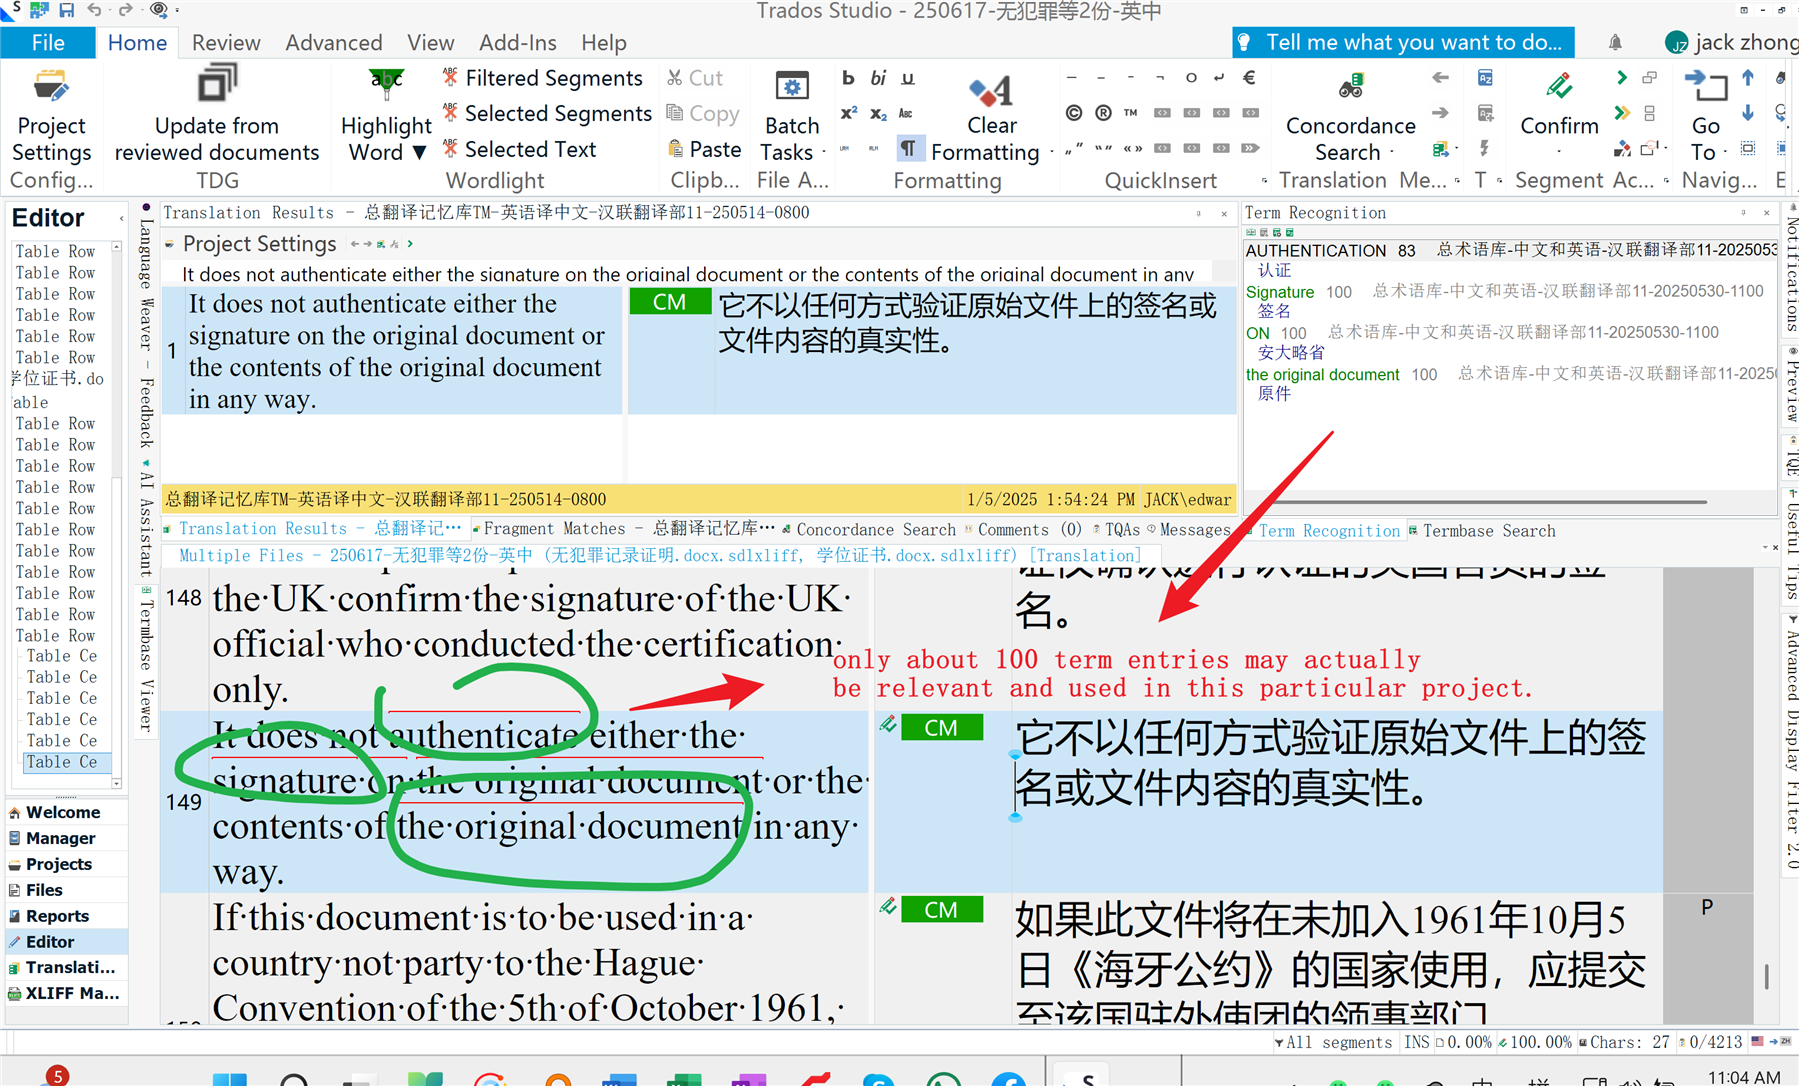Viewport: 1799px width, 1086px height.
Task: Apply bold-italic 'bi' formatting
Action: 878,78
